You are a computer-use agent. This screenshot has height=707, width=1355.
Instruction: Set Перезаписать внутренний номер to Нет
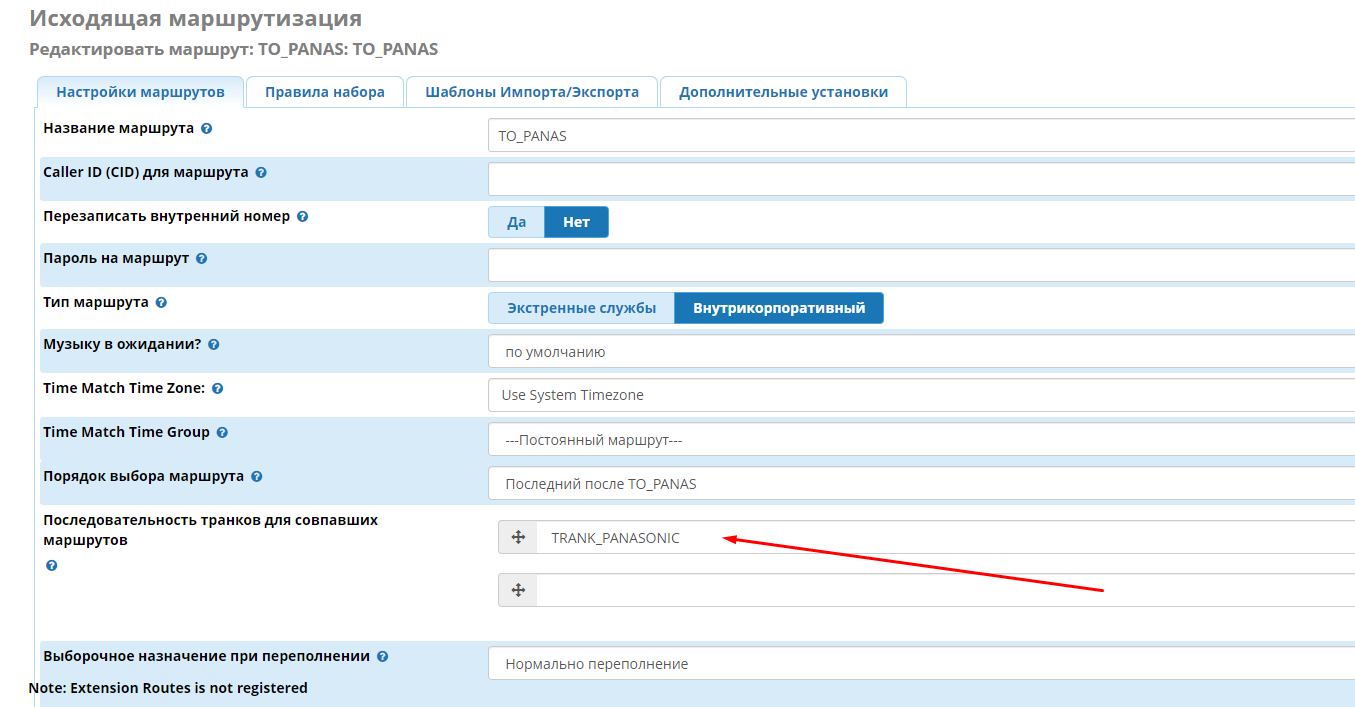pyautogui.click(x=576, y=222)
